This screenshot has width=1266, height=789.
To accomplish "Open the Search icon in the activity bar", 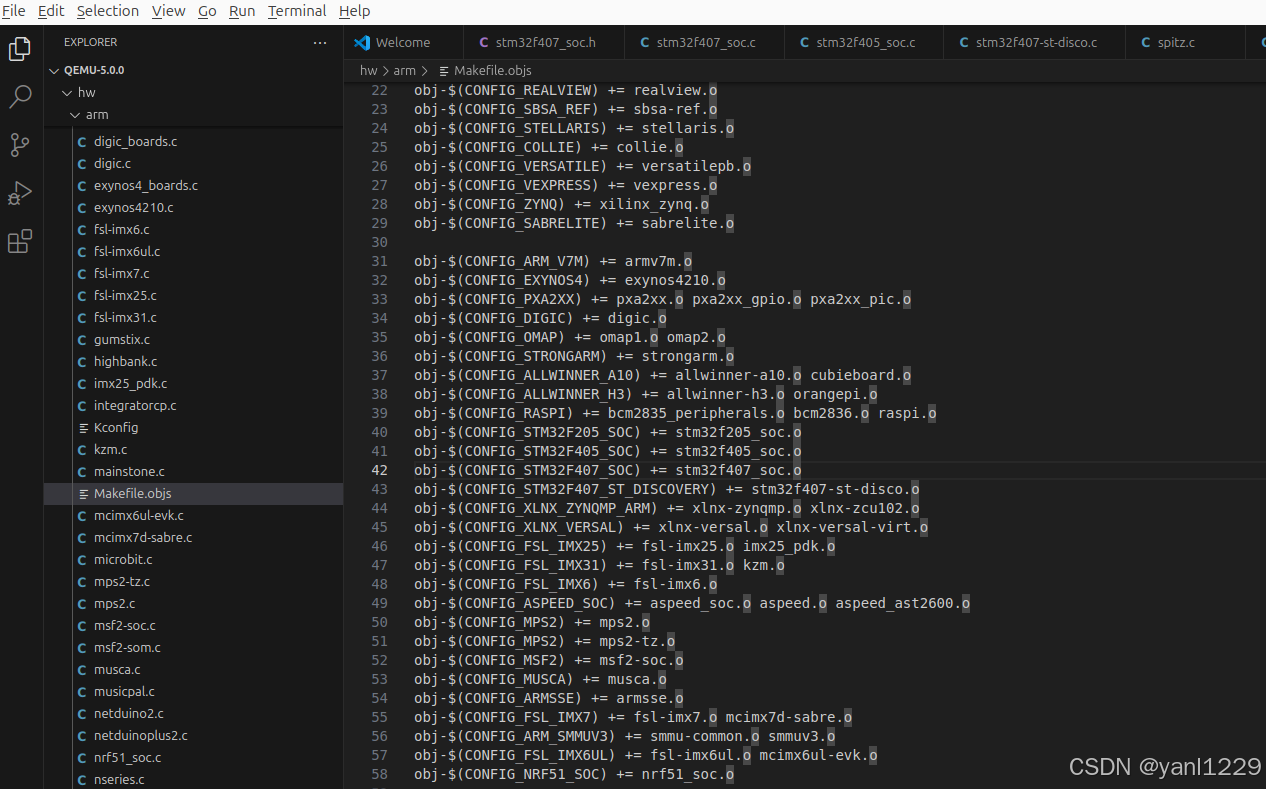I will point(20,95).
